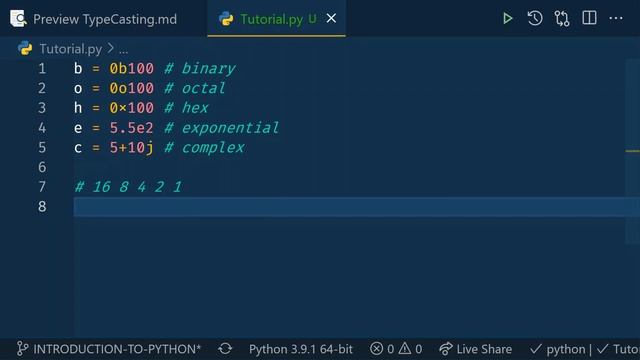Click the 0b100 binary literal
640x360 pixels.
pos(131,68)
